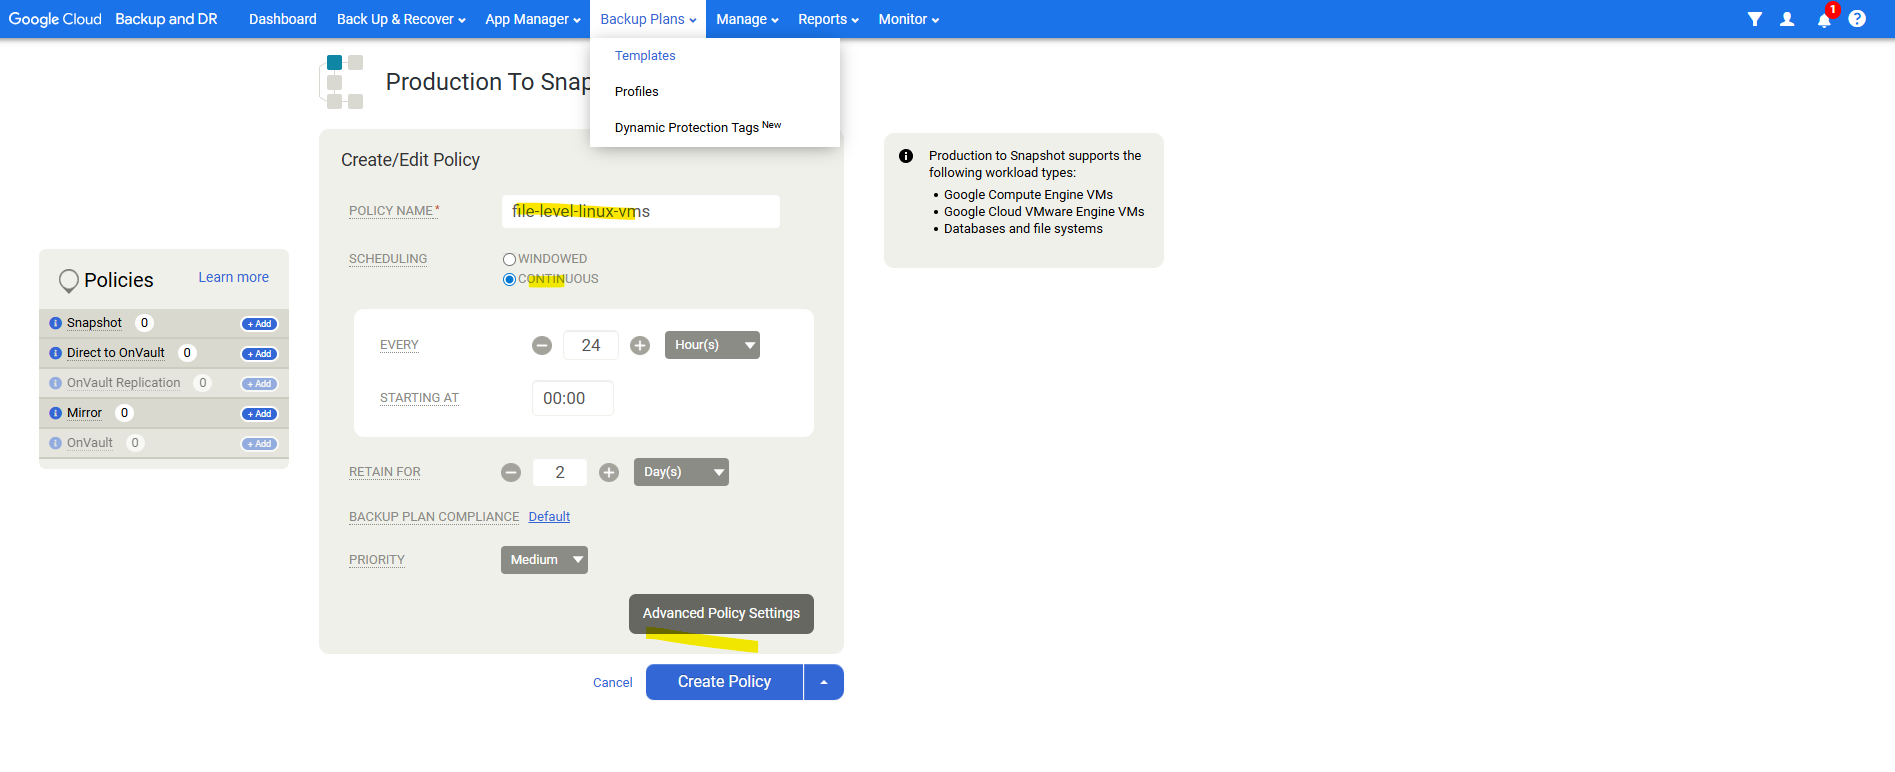The width and height of the screenshot is (1895, 772).
Task: Click the Backup Plans menu
Action: coord(648,19)
